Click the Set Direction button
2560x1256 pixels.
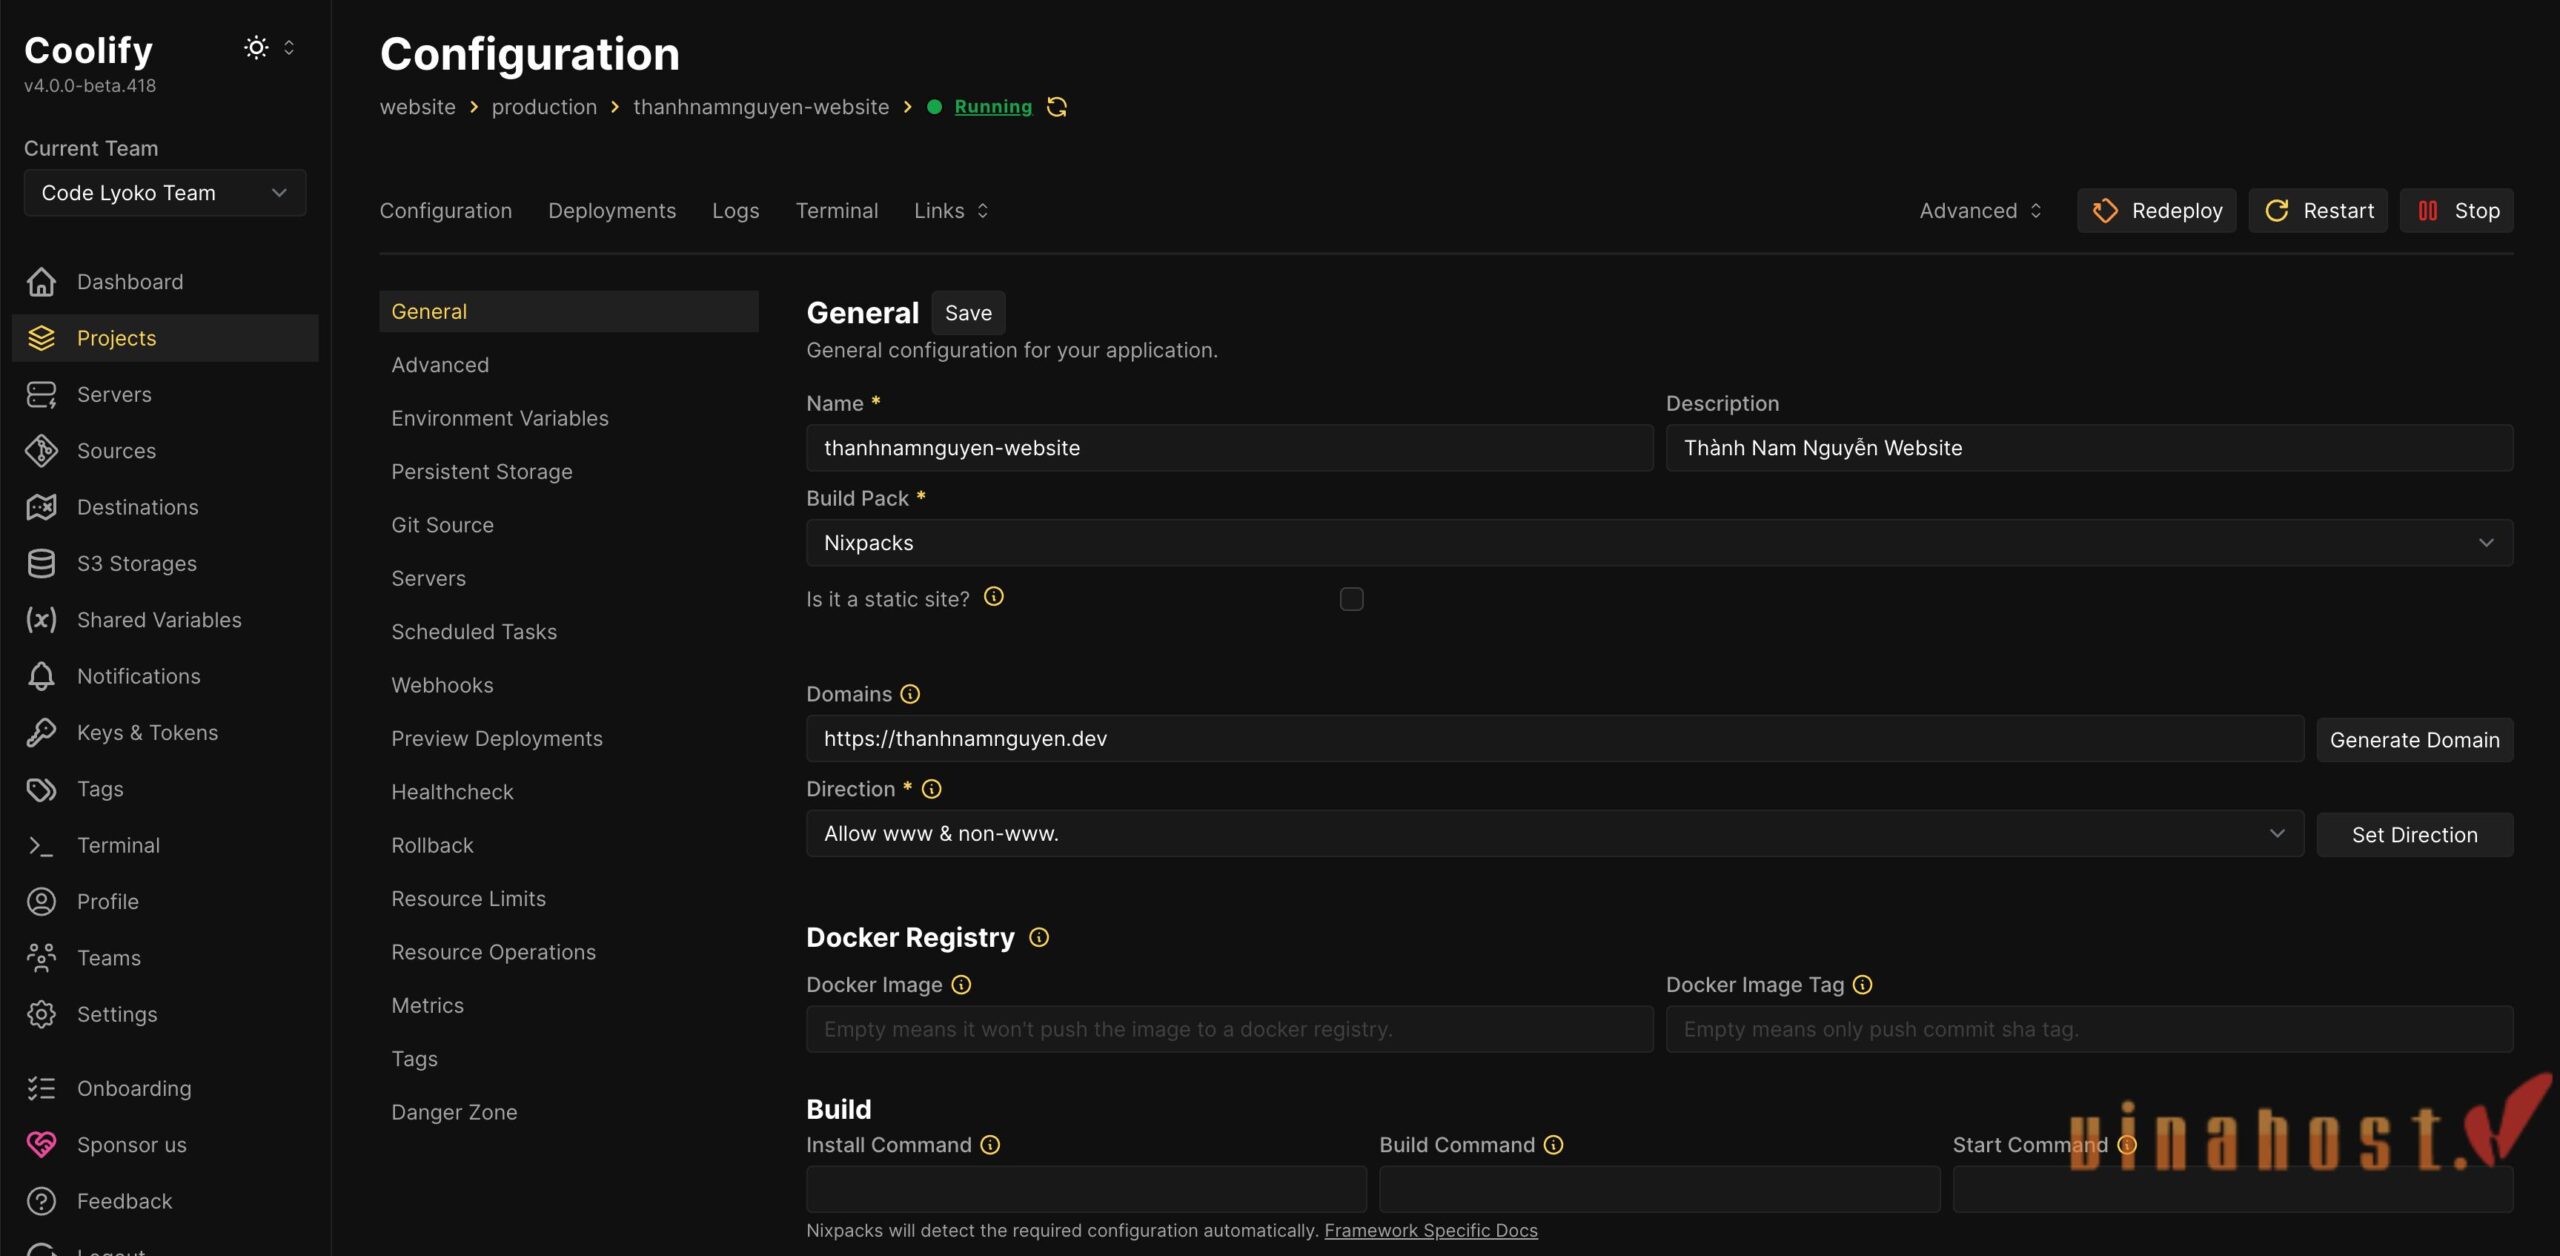click(2415, 835)
